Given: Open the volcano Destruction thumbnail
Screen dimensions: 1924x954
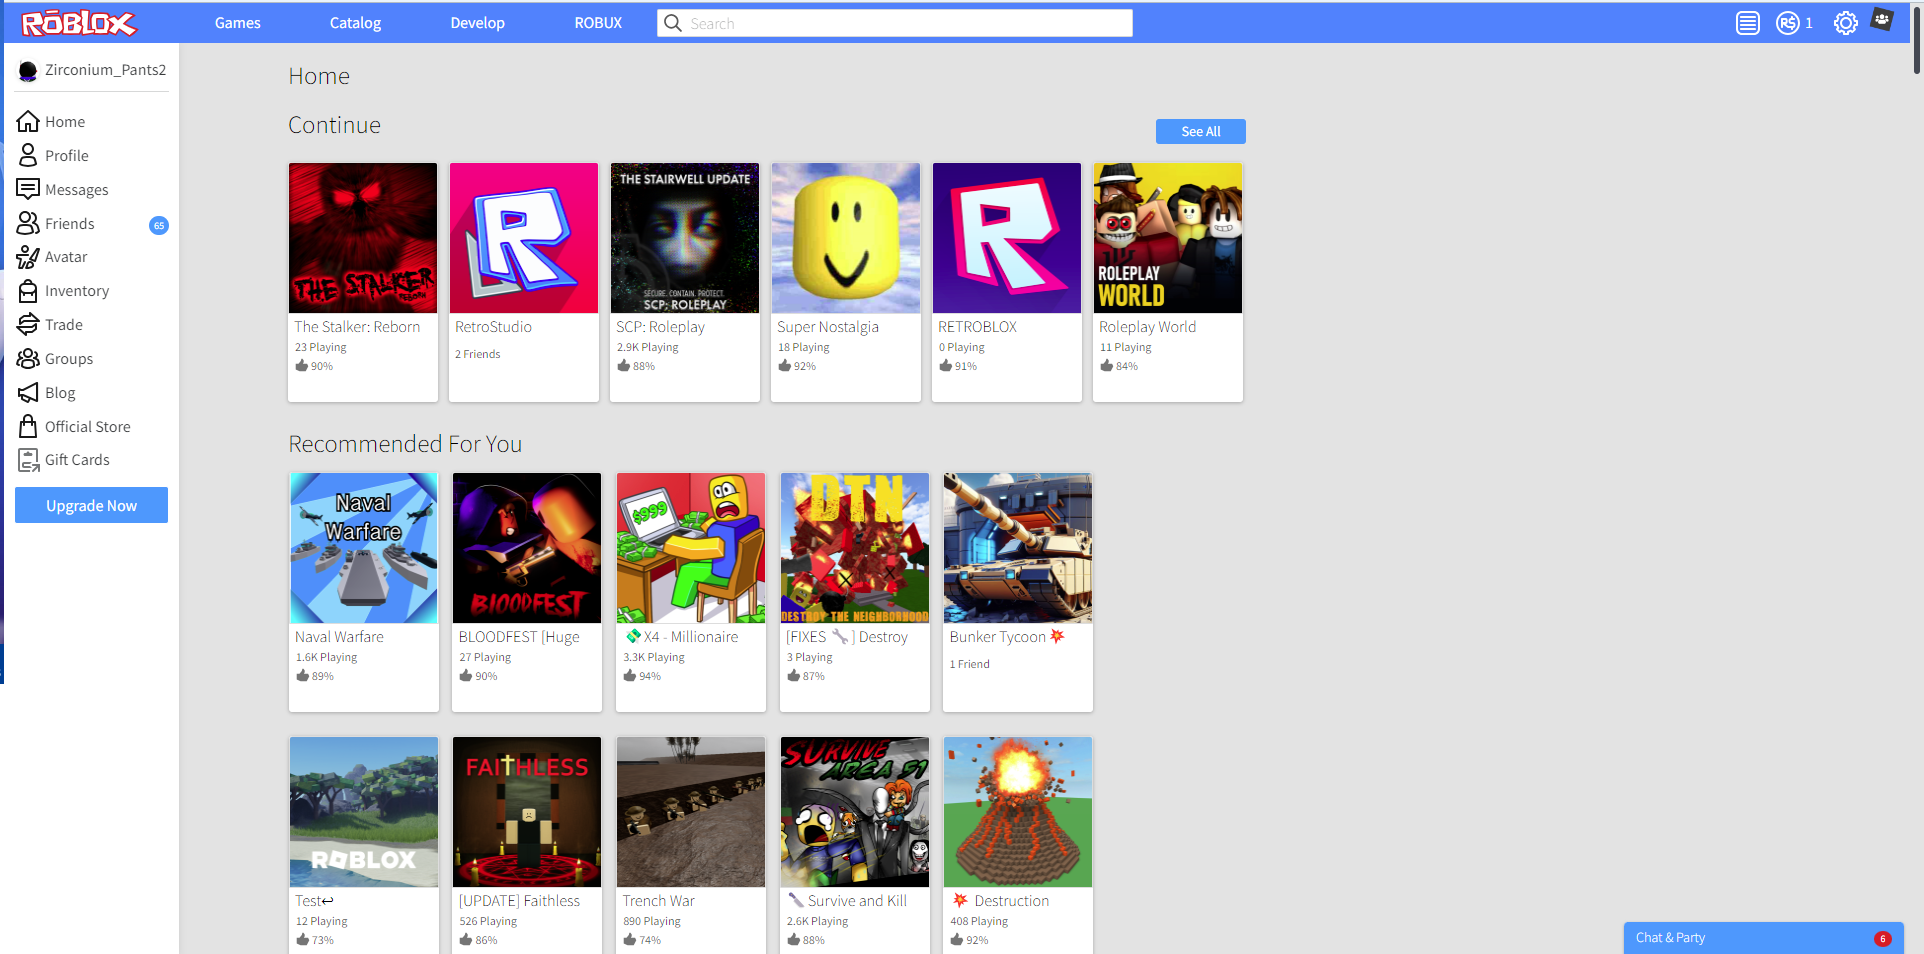Looking at the screenshot, I should [x=1018, y=812].
